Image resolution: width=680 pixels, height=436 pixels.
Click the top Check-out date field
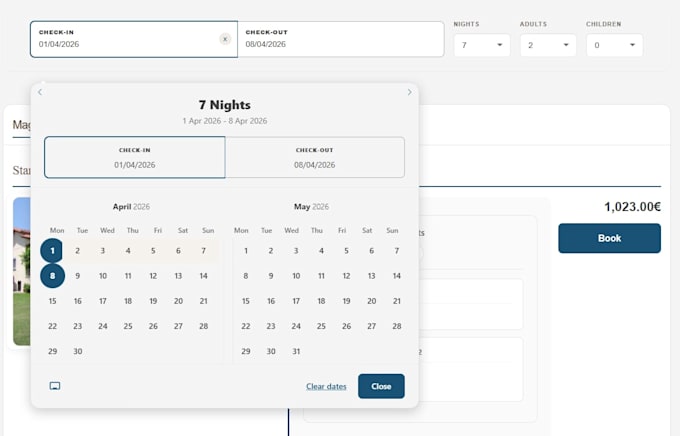click(x=341, y=39)
